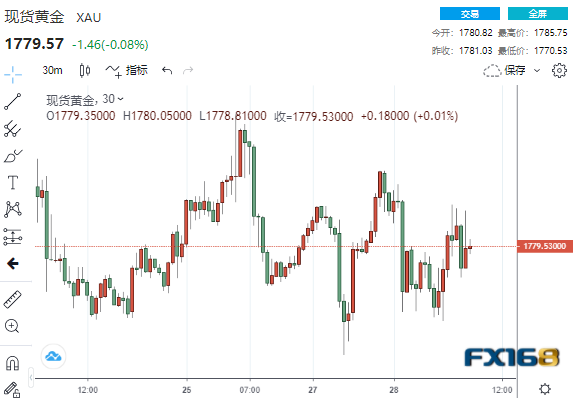573x399 pixels.
Task: Select the long position prediction tool
Action: [13, 236]
